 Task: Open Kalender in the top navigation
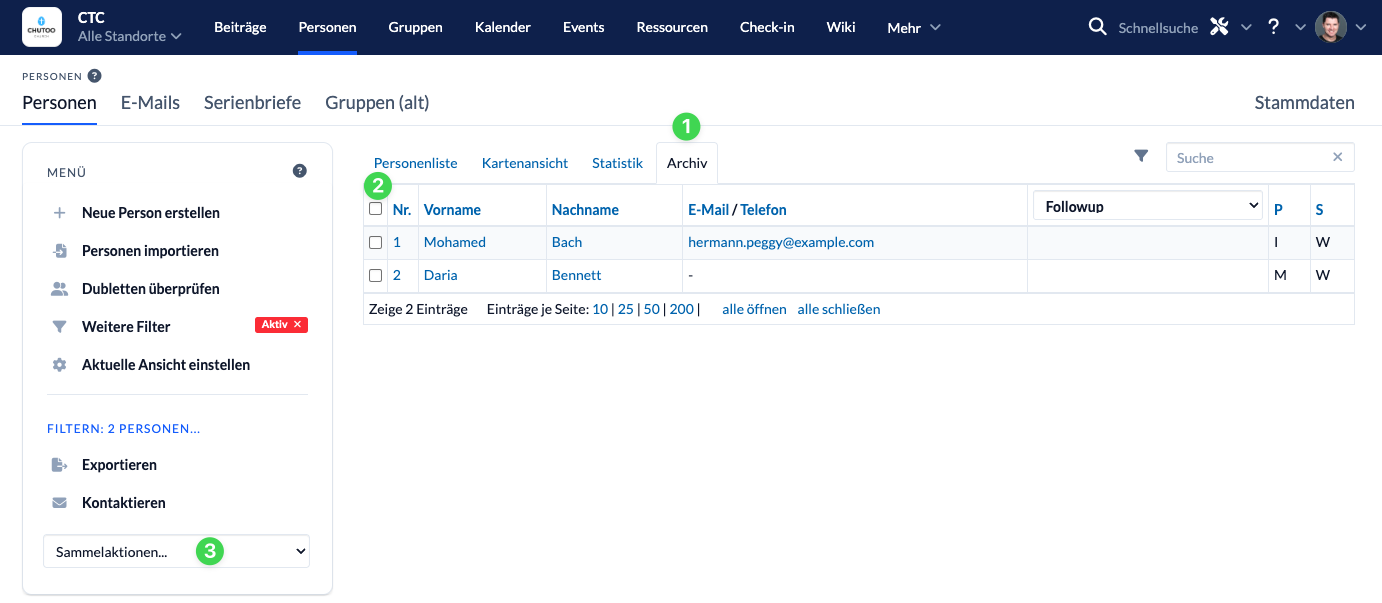(502, 27)
